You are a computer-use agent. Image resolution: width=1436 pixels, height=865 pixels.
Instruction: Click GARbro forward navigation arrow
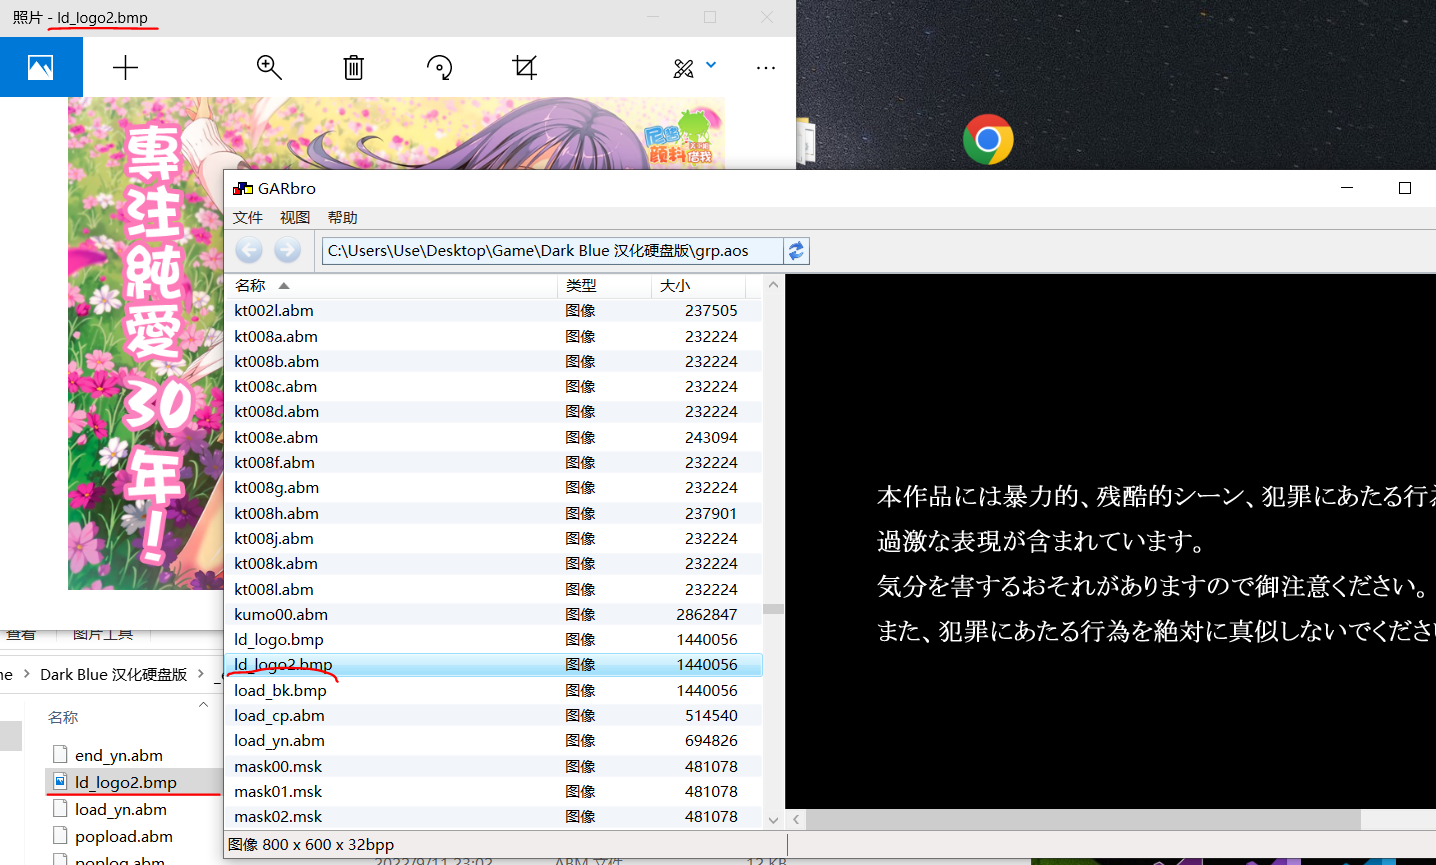click(287, 250)
